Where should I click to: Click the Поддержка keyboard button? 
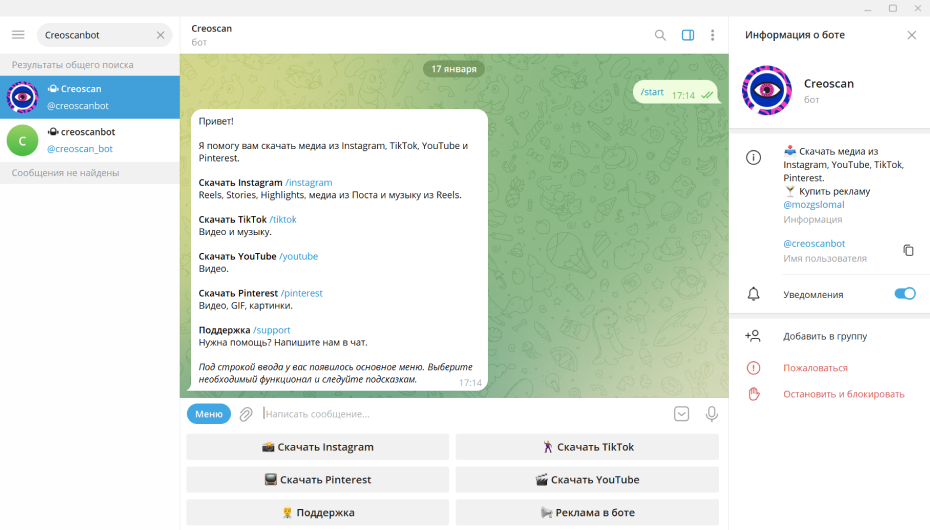pyautogui.click(x=317, y=512)
